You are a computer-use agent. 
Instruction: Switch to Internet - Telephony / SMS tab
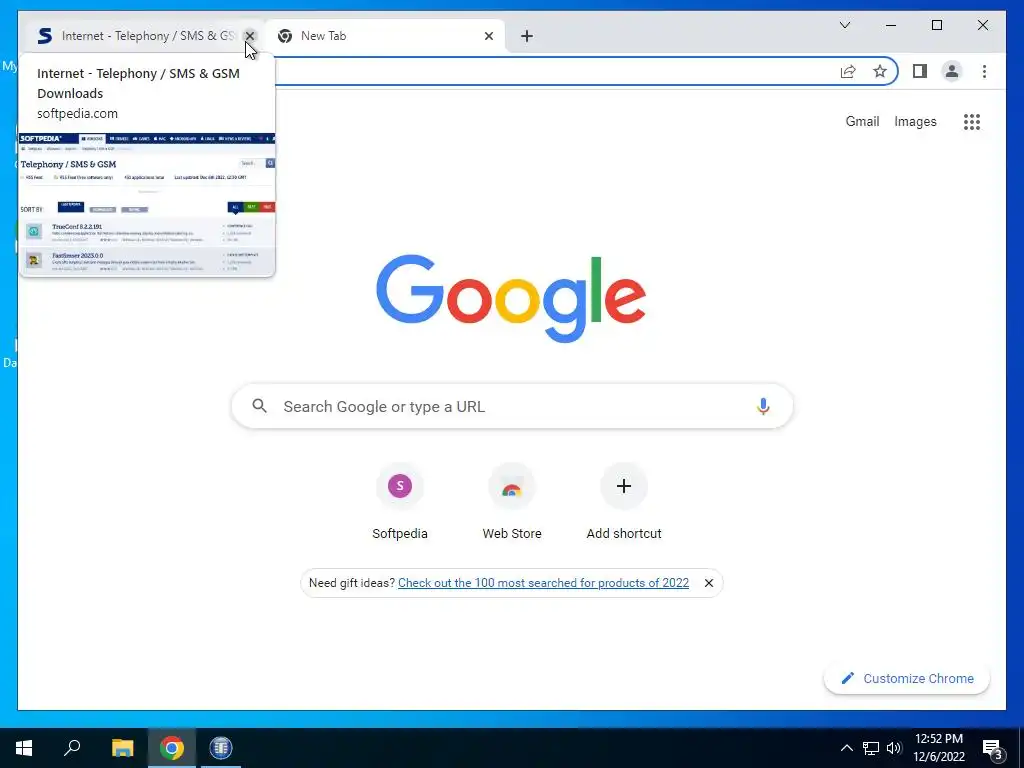tap(137, 36)
